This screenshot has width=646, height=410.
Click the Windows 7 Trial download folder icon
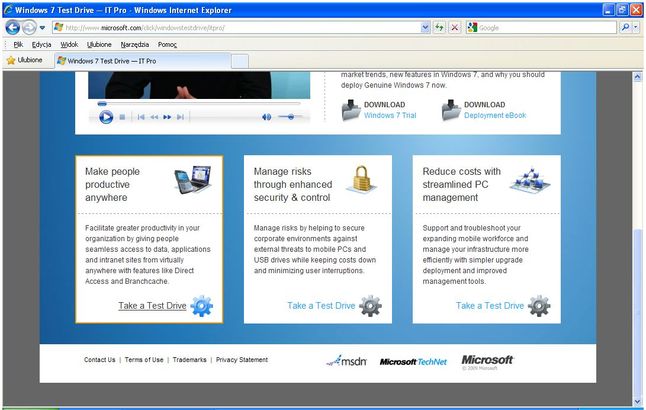351,110
